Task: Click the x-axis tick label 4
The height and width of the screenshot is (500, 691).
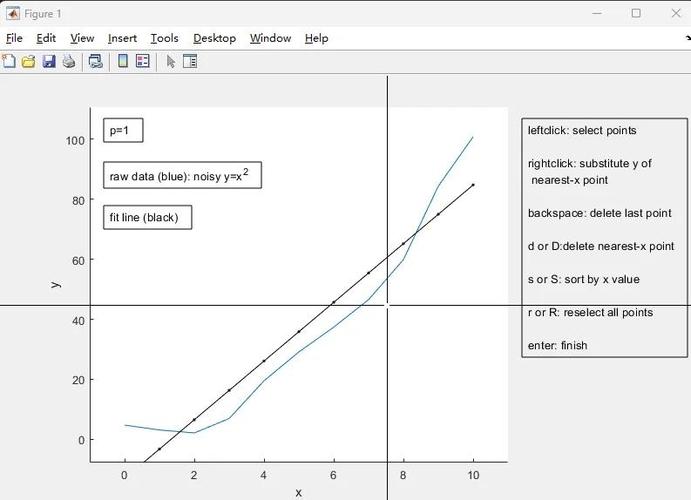Action: (264, 475)
